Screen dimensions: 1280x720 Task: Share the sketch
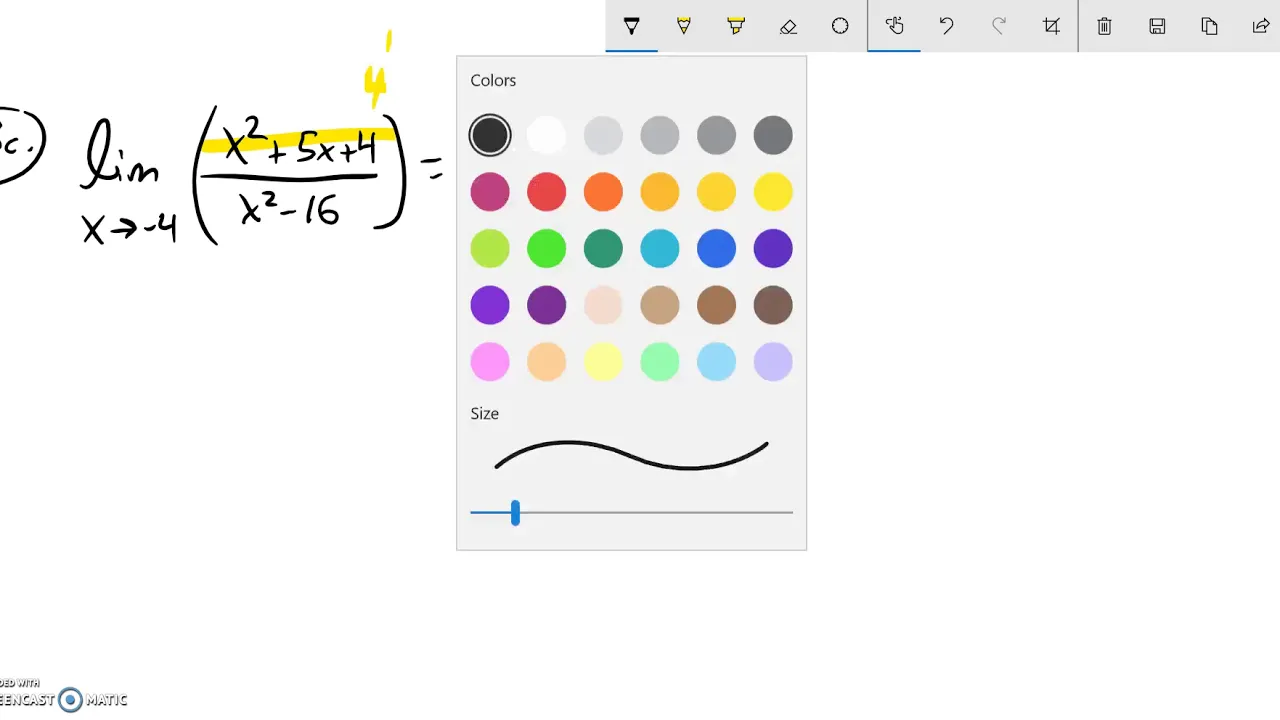coord(1261,26)
